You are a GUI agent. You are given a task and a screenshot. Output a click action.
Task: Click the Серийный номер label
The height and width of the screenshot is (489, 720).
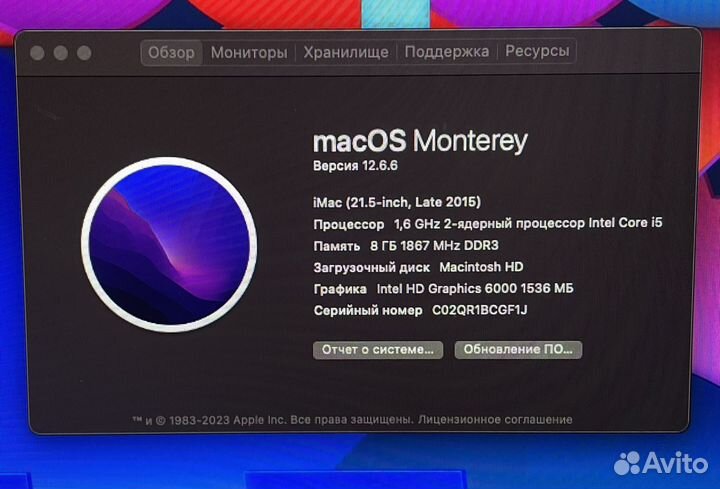click(368, 310)
